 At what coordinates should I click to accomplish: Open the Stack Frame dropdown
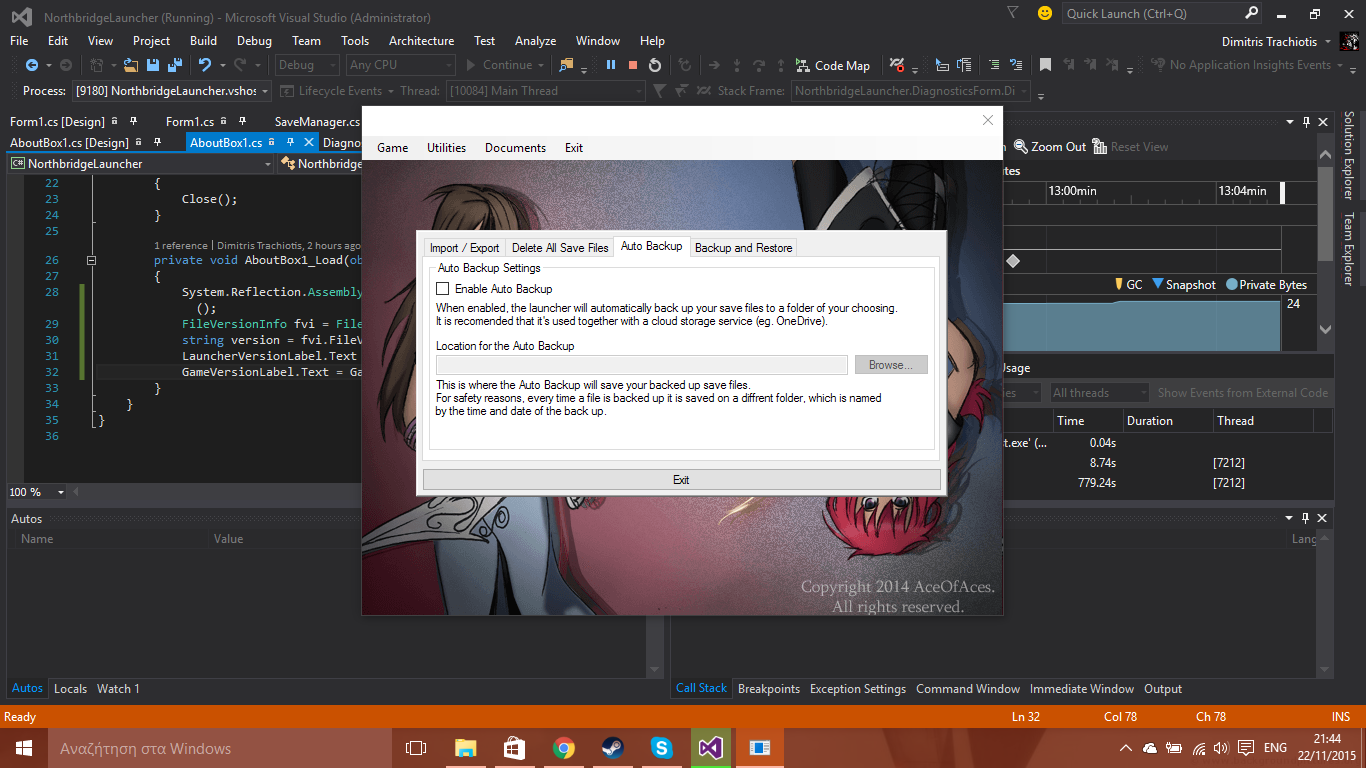pos(911,91)
